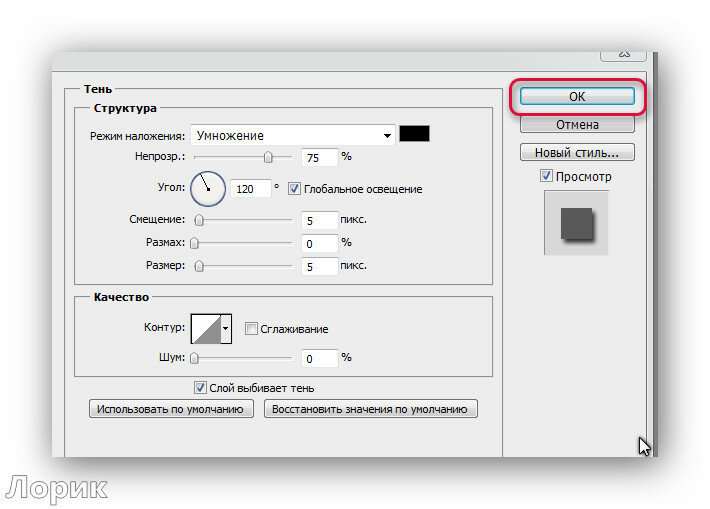Click the Отмена button
Screen dimensions: 710x509
pyautogui.click(x=577, y=125)
